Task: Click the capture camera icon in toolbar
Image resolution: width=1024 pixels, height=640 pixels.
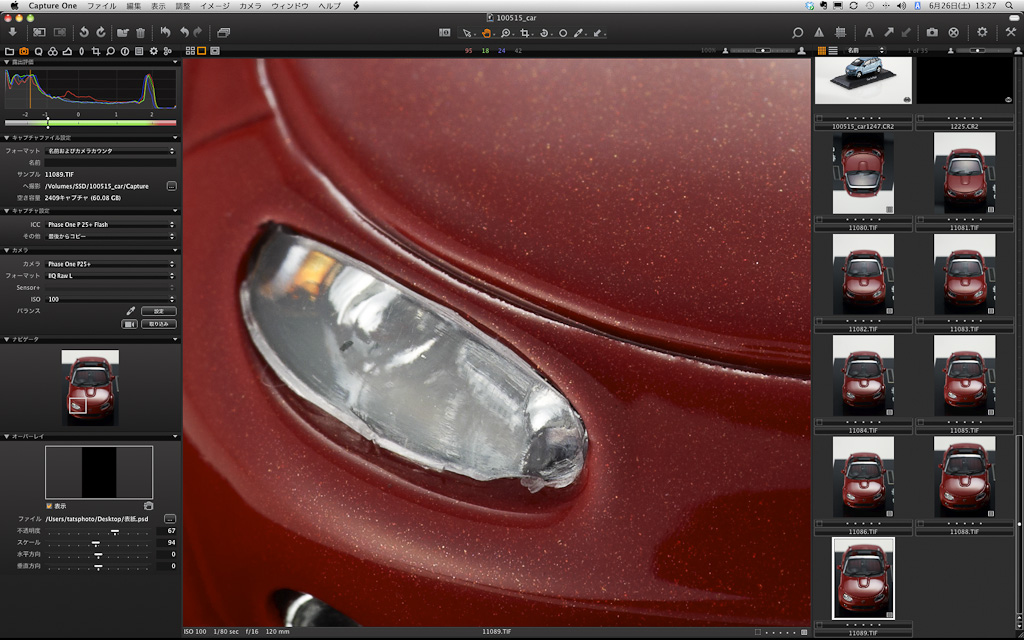Action: (932, 33)
